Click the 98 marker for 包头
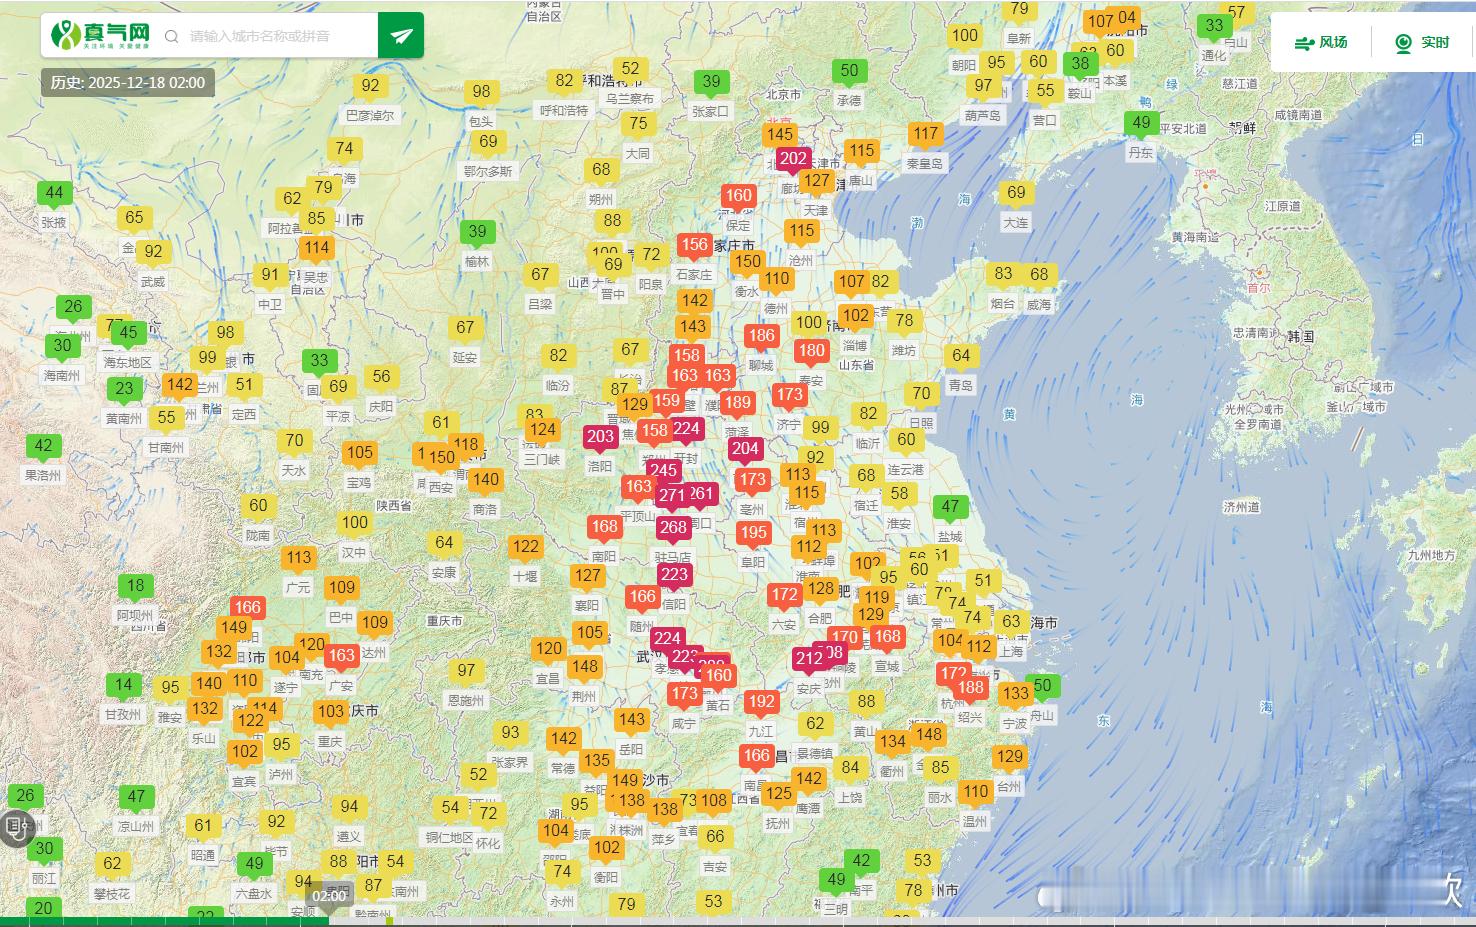The width and height of the screenshot is (1476, 927). pyautogui.click(x=481, y=92)
